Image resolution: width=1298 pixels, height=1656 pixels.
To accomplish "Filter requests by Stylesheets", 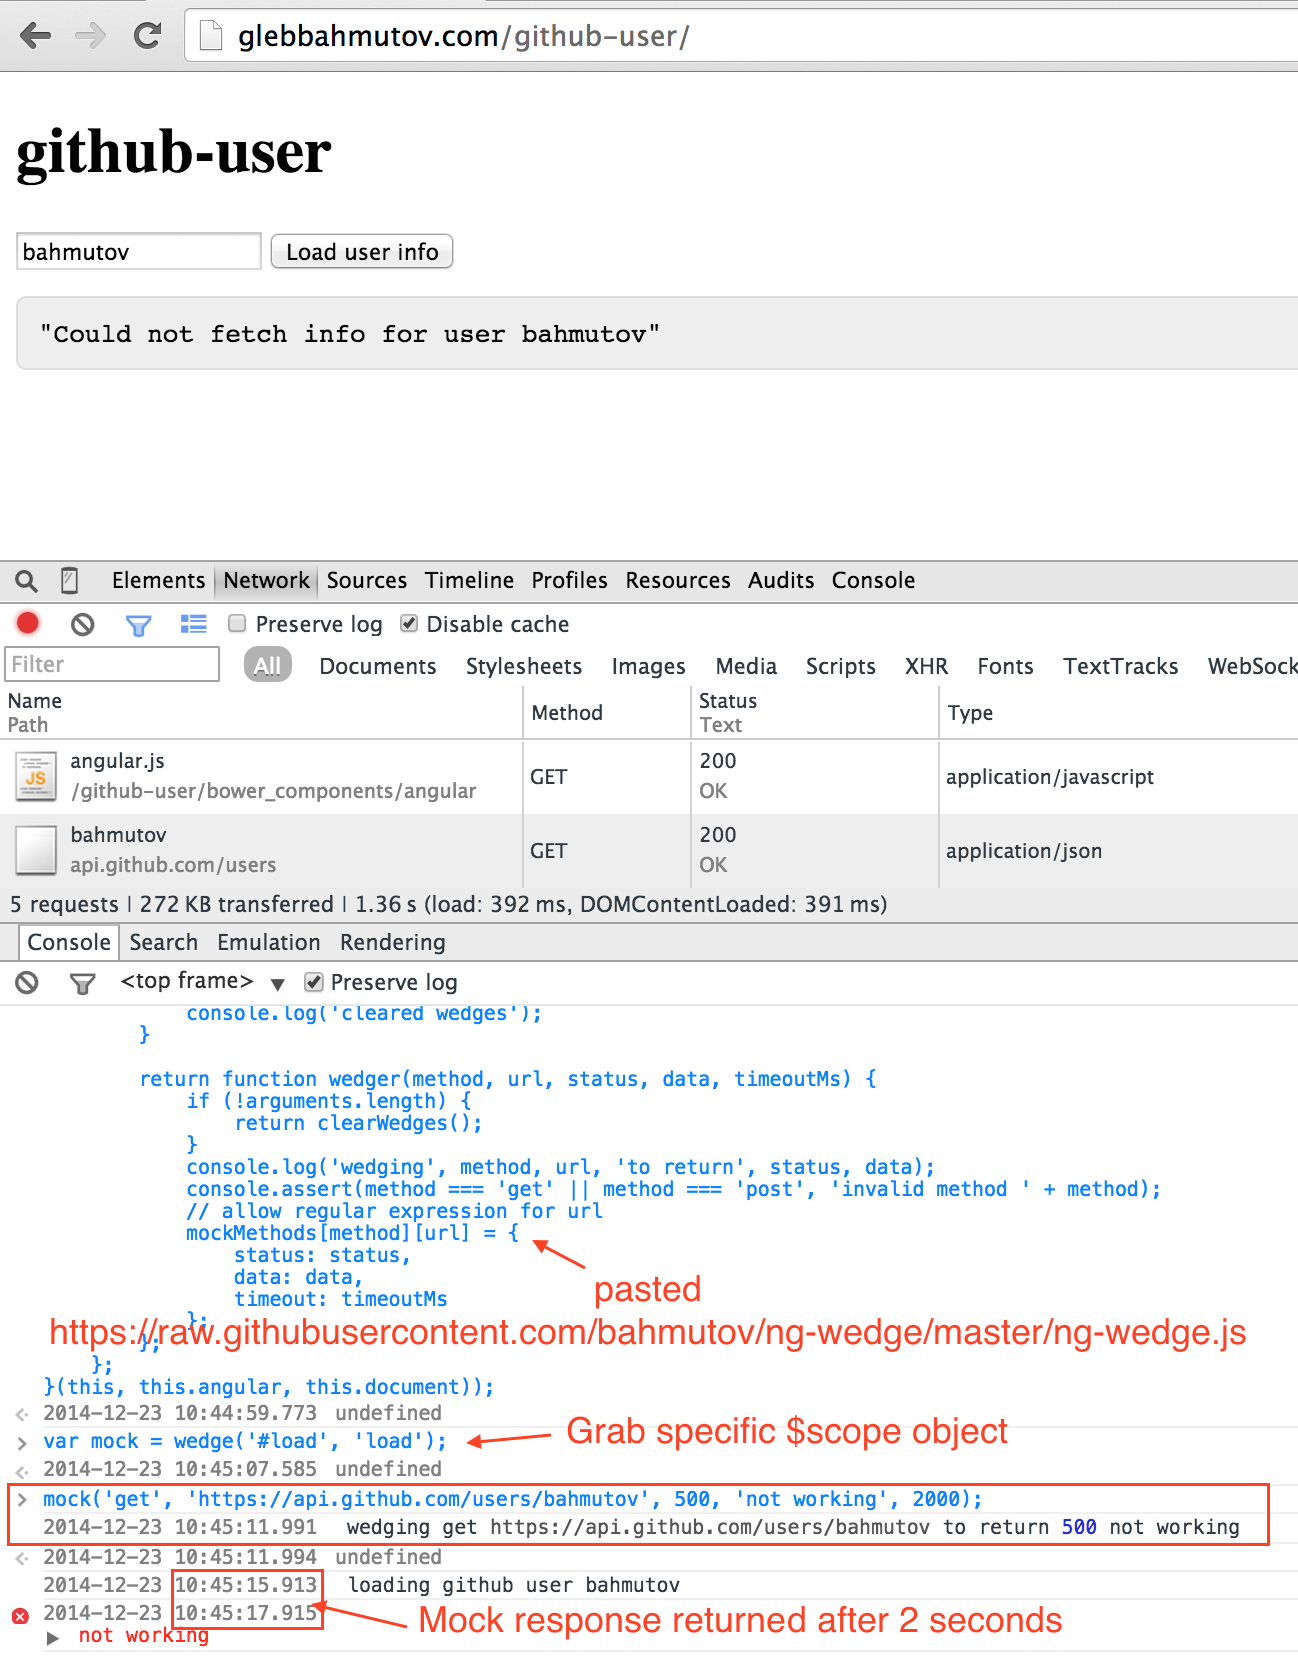I will (x=523, y=666).
